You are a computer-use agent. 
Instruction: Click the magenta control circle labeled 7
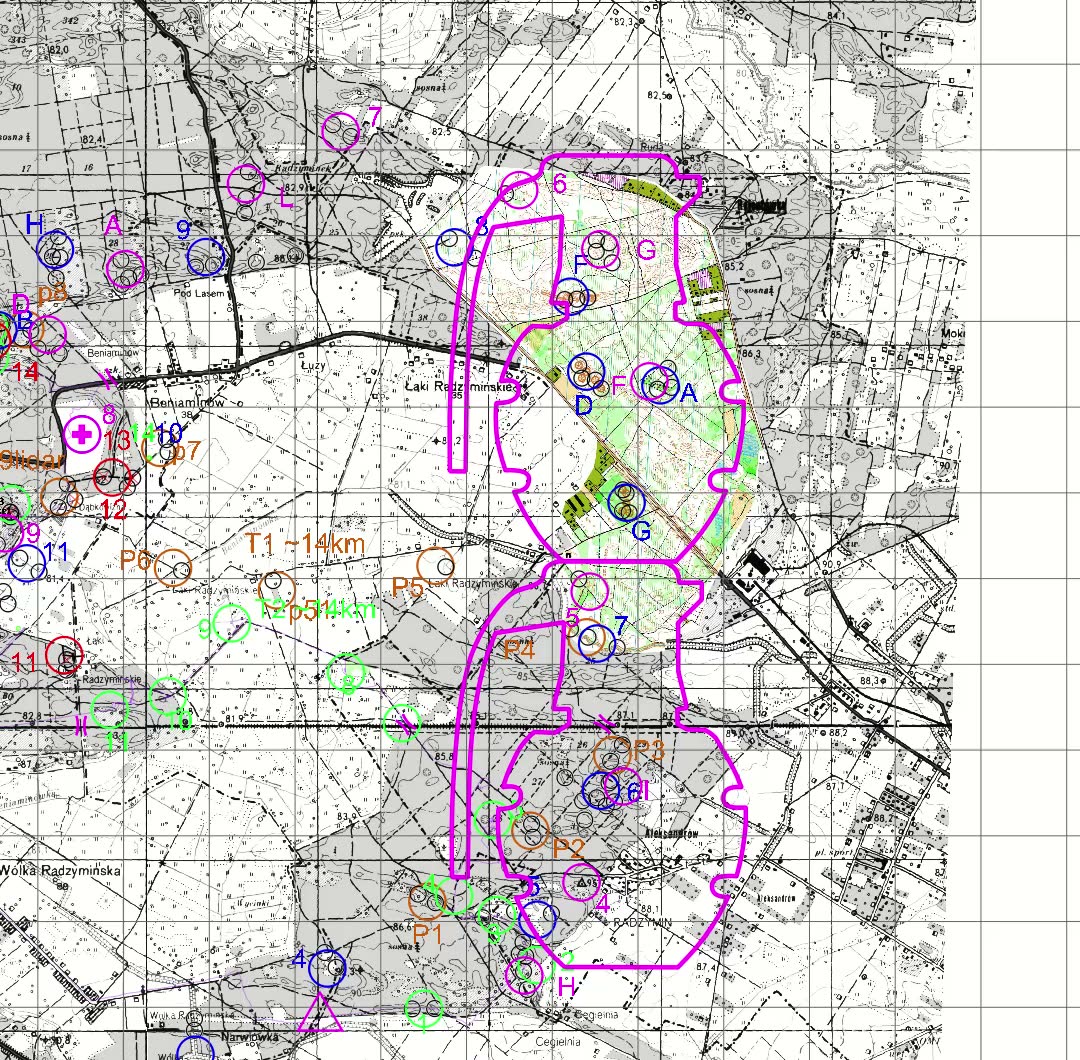pyautogui.click(x=340, y=132)
